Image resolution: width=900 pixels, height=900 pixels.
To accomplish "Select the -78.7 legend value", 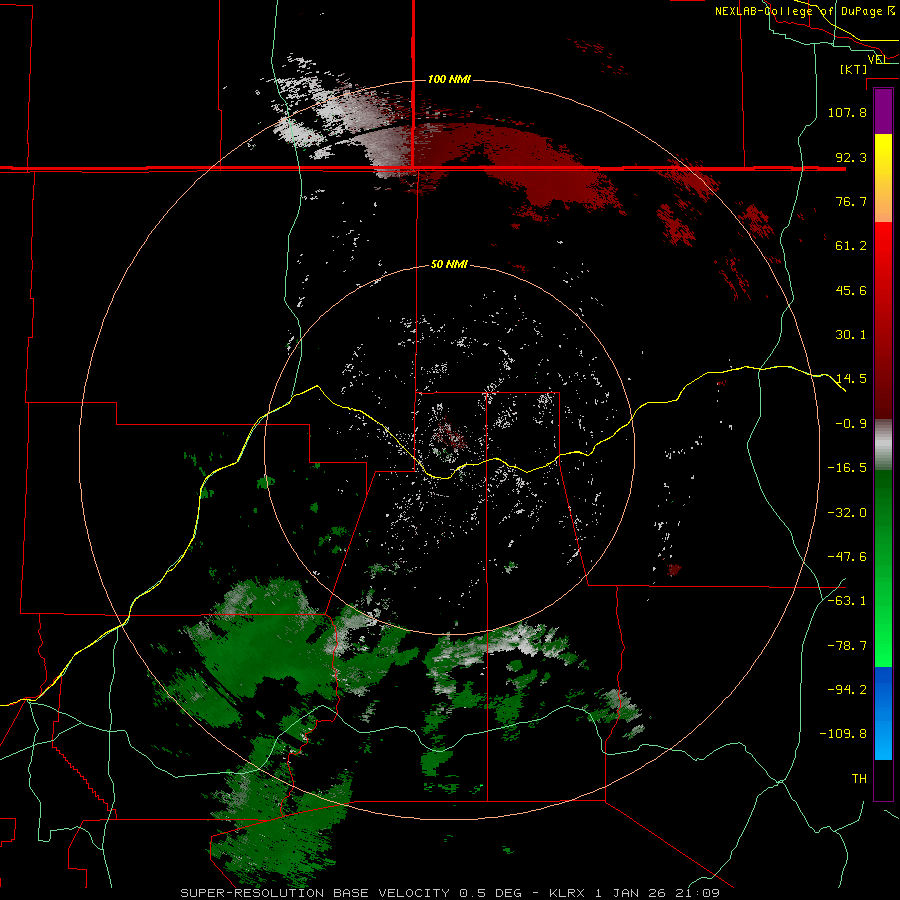I will [x=847, y=646].
